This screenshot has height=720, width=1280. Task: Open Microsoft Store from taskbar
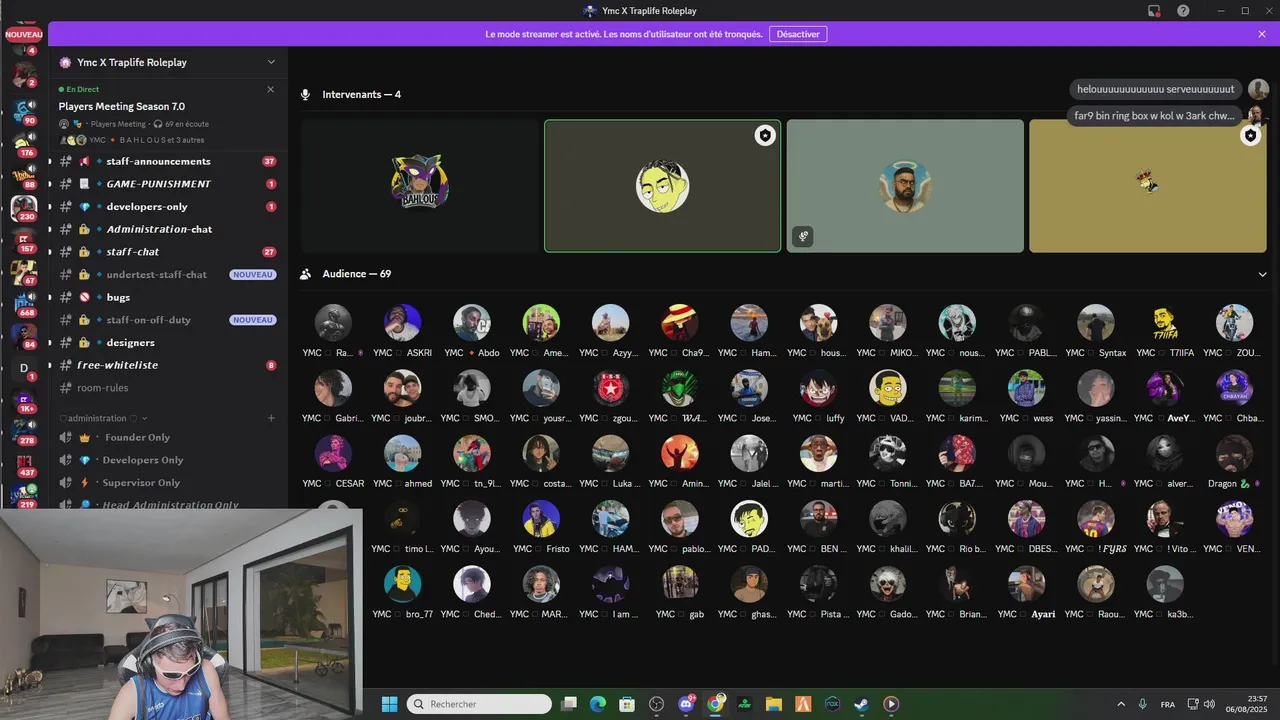pyautogui.click(x=627, y=704)
